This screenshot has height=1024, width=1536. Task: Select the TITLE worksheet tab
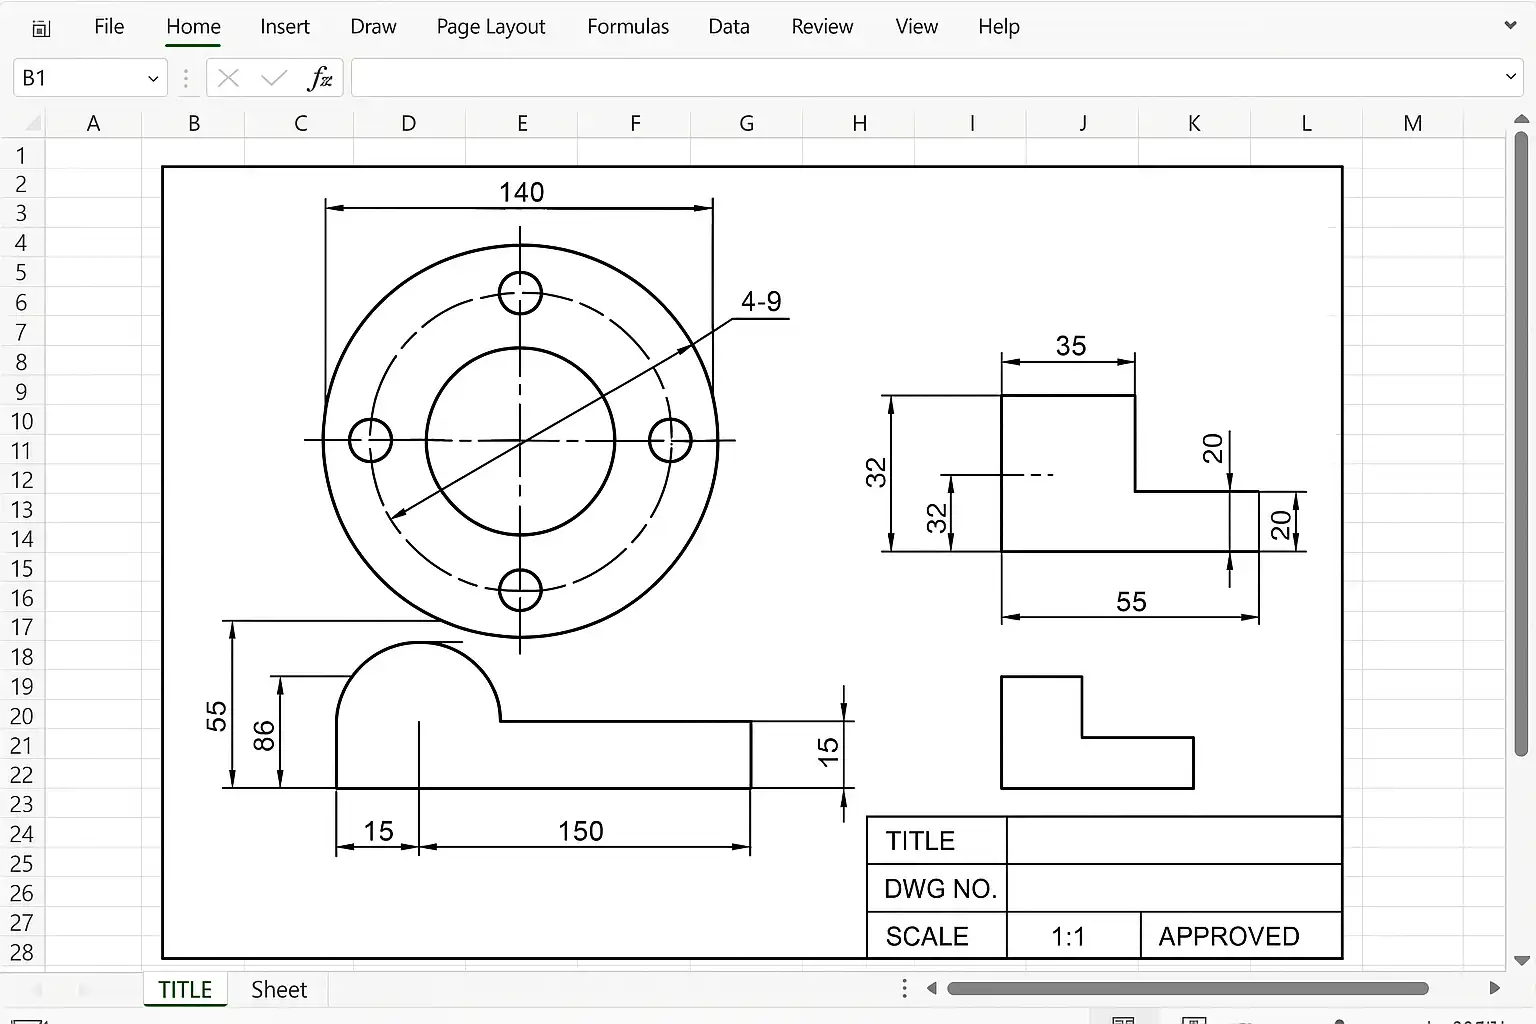[185, 989]
